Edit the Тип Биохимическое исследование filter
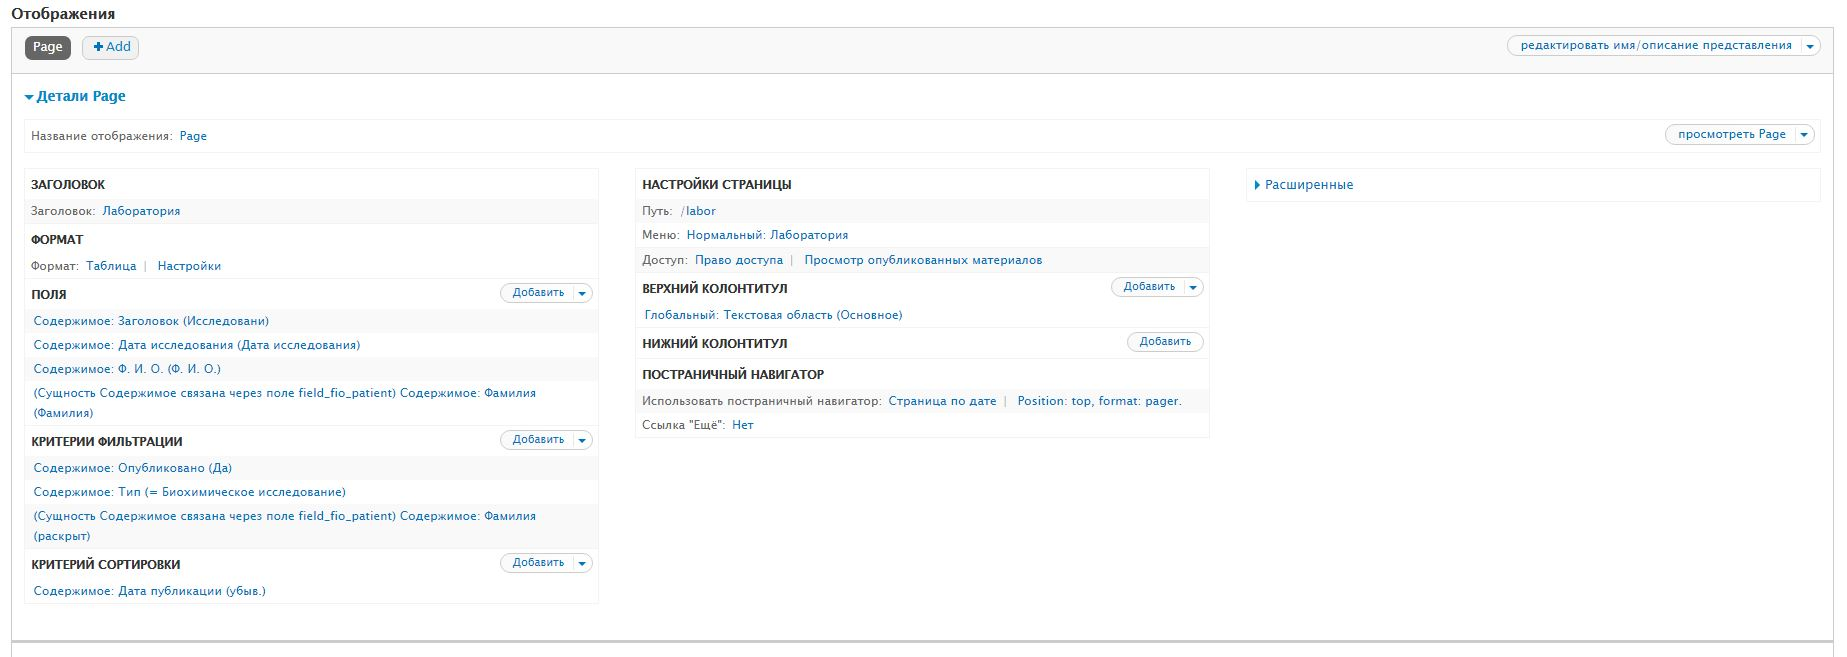 pos(189,492)
